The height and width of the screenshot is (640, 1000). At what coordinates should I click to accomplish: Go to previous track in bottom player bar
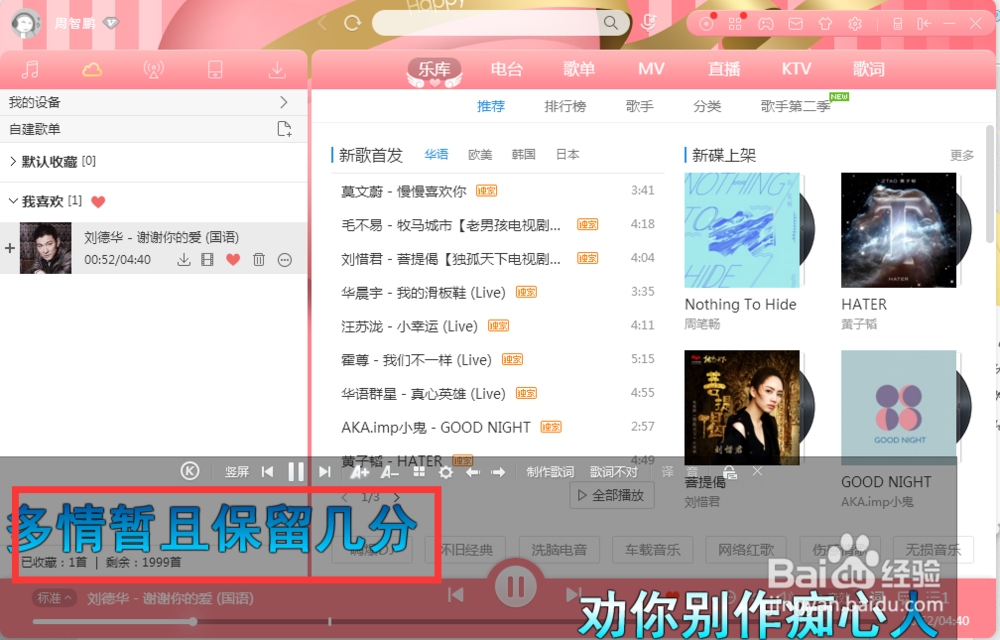455,595
